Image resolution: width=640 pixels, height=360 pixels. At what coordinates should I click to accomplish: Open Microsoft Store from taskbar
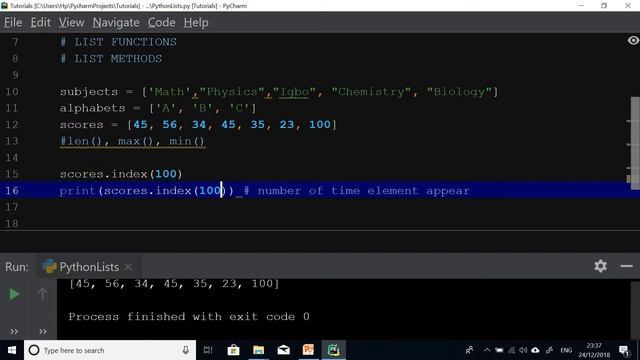pyautogui.click(x=233, y=350)
